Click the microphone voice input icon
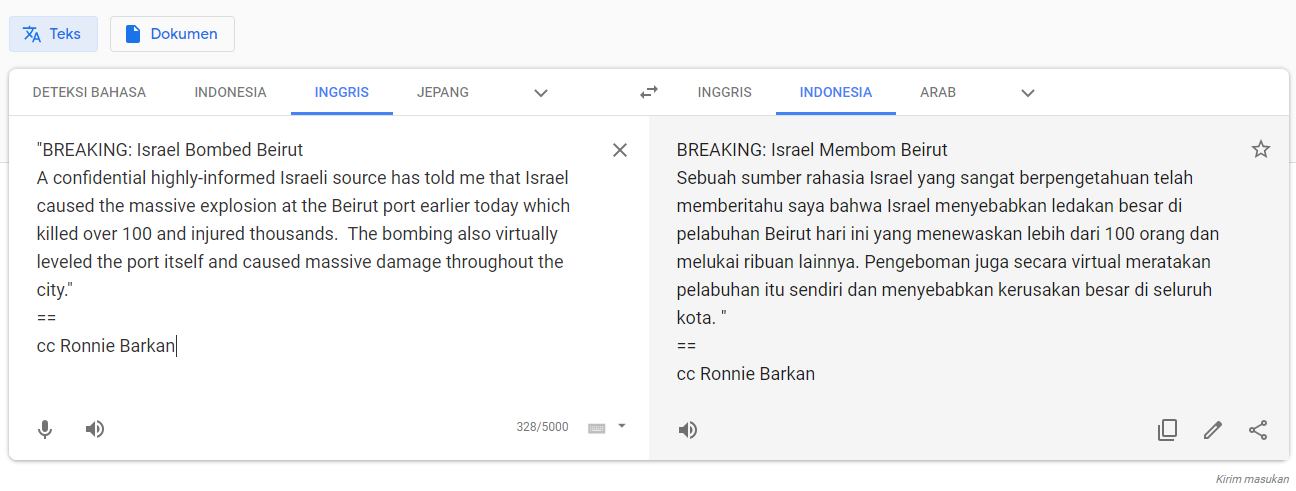This screenshot has height=491, width=1296. [45, 429]
